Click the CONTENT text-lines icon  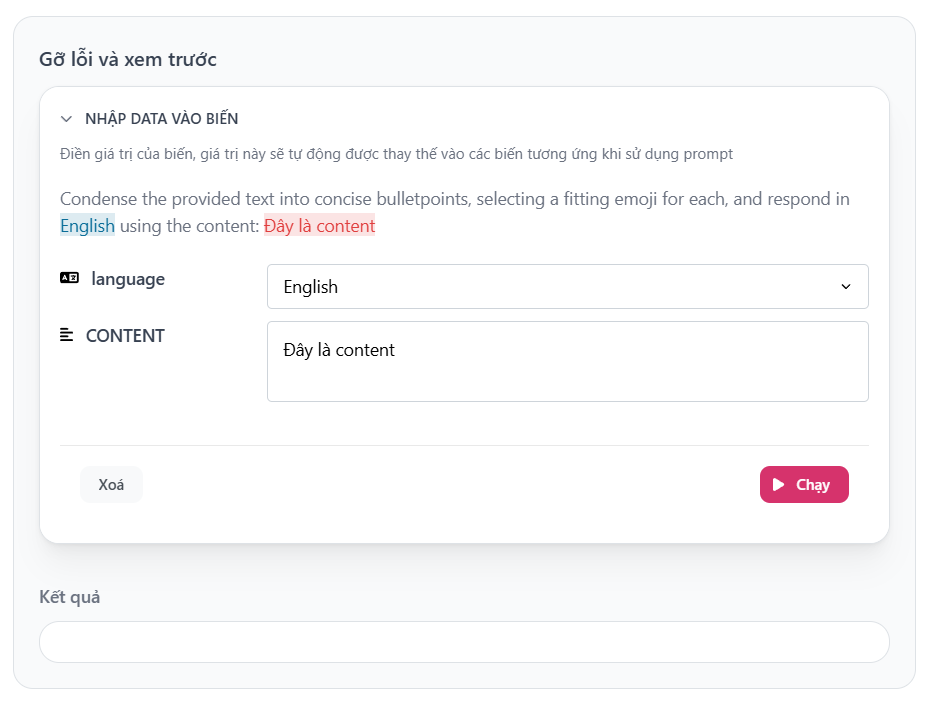click(67, 335)
